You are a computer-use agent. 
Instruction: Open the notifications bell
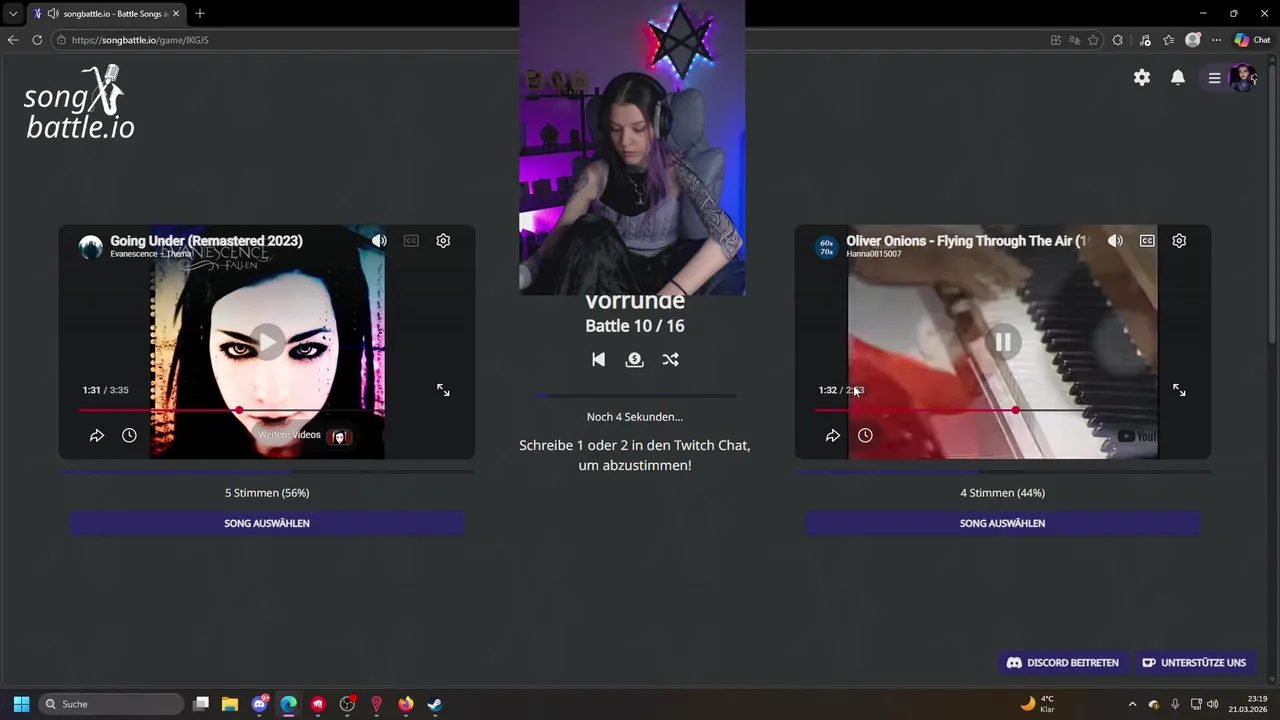click(1178, 77)
